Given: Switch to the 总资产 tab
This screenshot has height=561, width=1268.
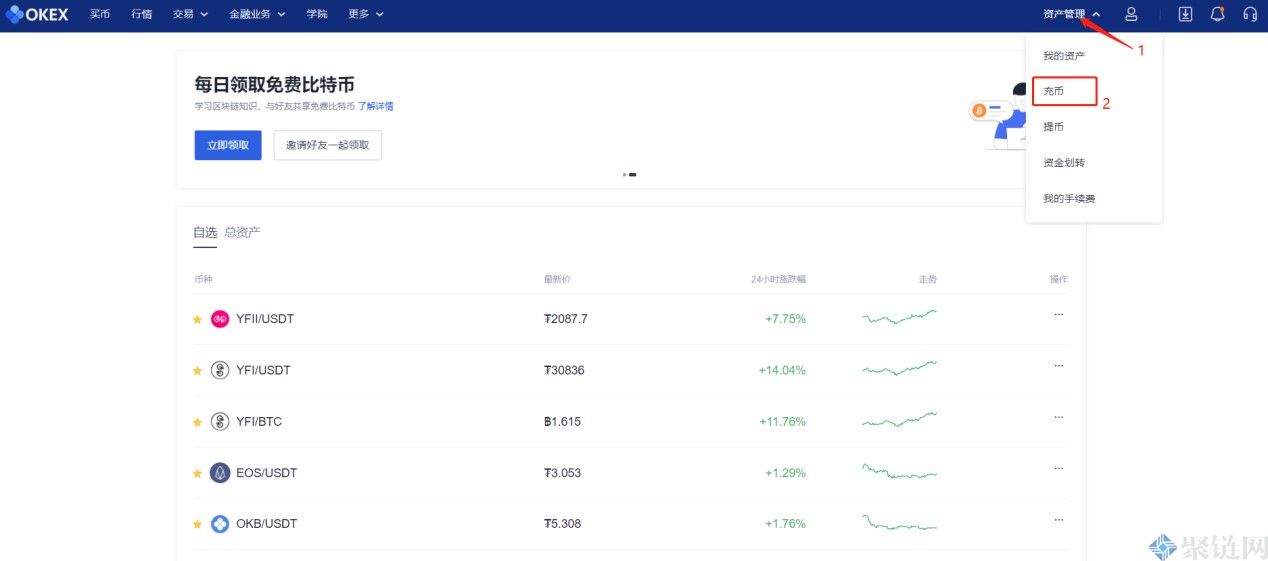Looking at the screenshot, I should pos(242,232).
